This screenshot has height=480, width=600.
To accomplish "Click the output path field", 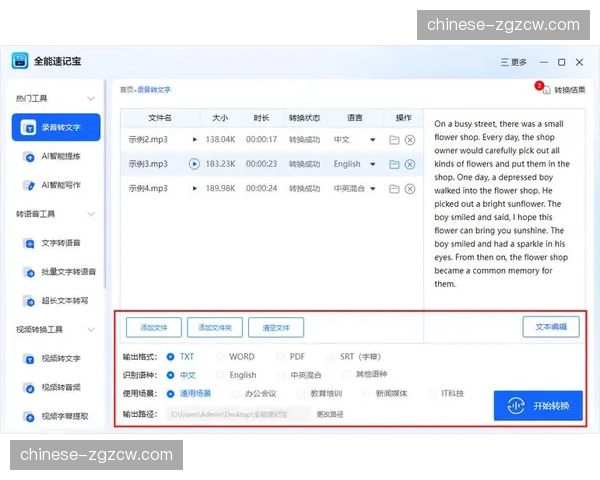I will pyautogui.click(x=239, y=414).
